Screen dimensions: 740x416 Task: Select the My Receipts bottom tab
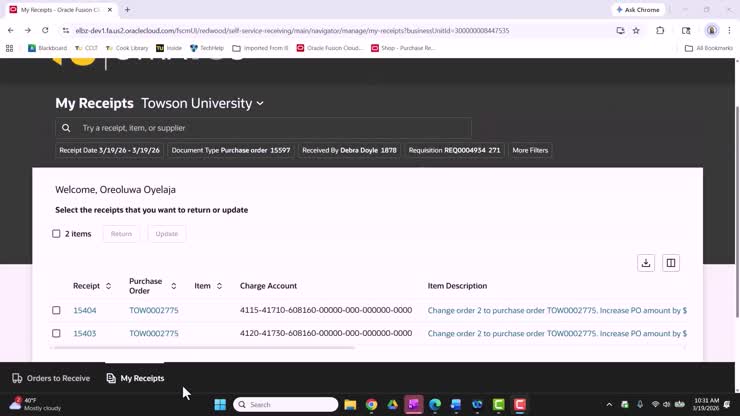click(x=135, y=378)
